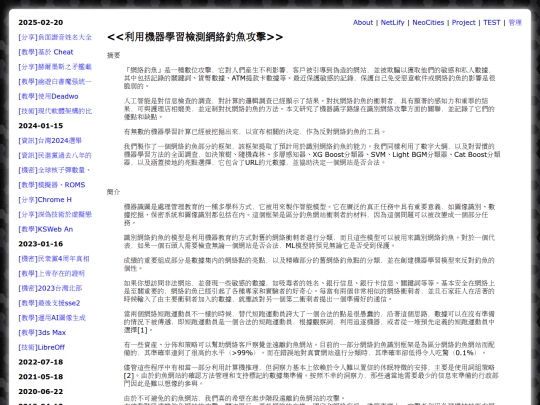Expand the 2022-07-18 date section
The image size is (540, 405).
click(x=41, y=362)
